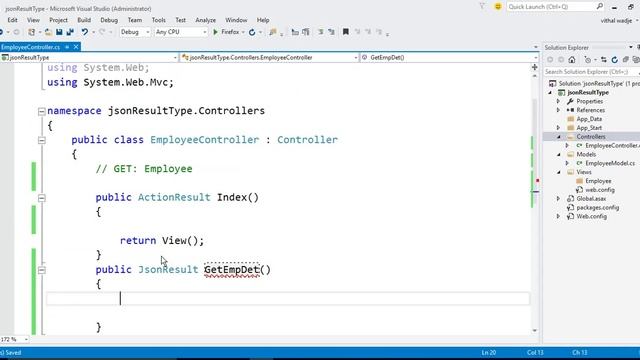Open the Test menu
Screen dimensions: 640x360
point(180,20)
